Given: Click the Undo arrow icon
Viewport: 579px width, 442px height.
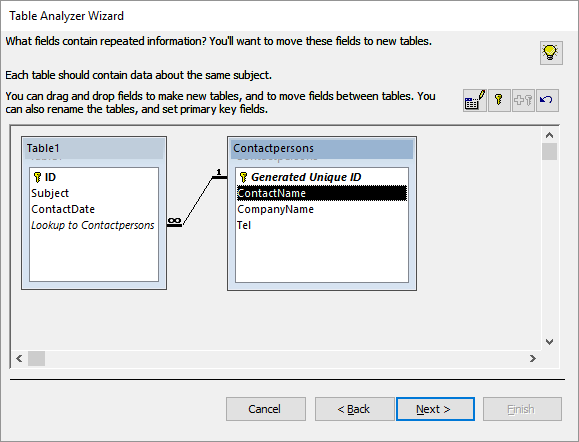Looking at the screenshot, I should coord(547,100).
